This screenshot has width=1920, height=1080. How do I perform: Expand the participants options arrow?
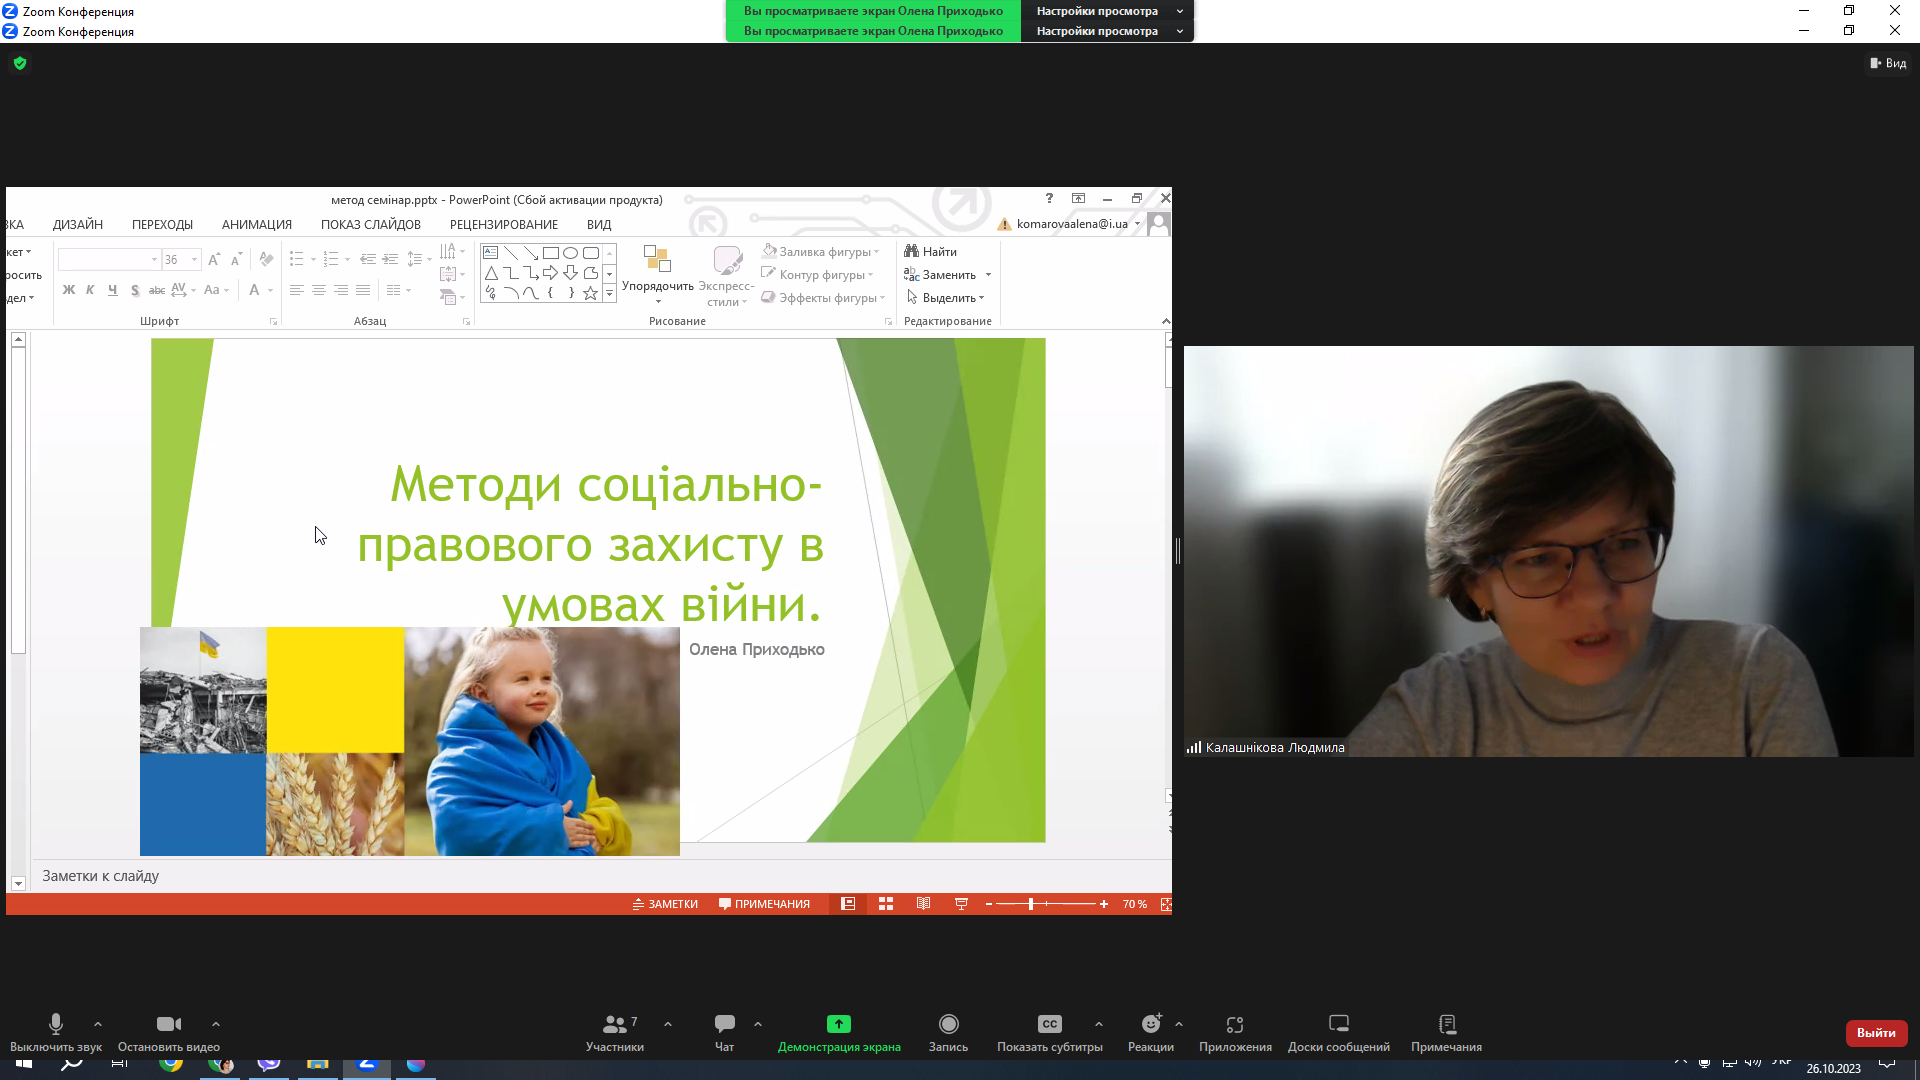pos(668,1024)
